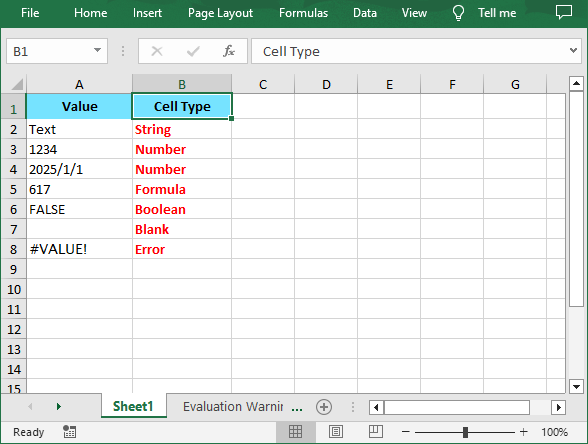Viewport: 588px width, 444px height.
Task: Click the Cell Type header cell
Action: pyautogui.click(x=182, y=106)
